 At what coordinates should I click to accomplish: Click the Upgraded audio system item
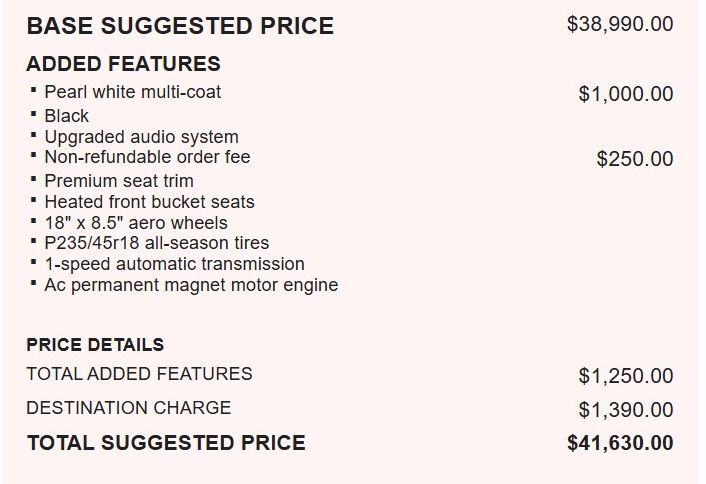point(141,137)
